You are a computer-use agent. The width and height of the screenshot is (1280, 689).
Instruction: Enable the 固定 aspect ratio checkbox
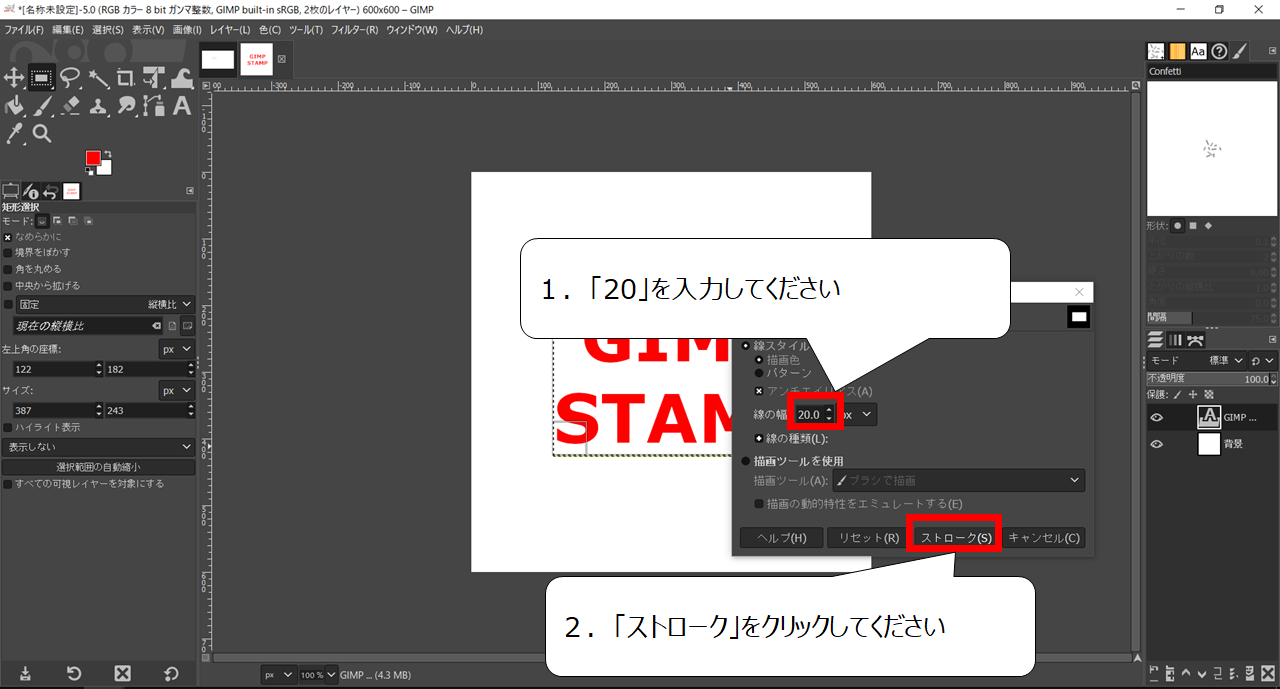[8, 304]
